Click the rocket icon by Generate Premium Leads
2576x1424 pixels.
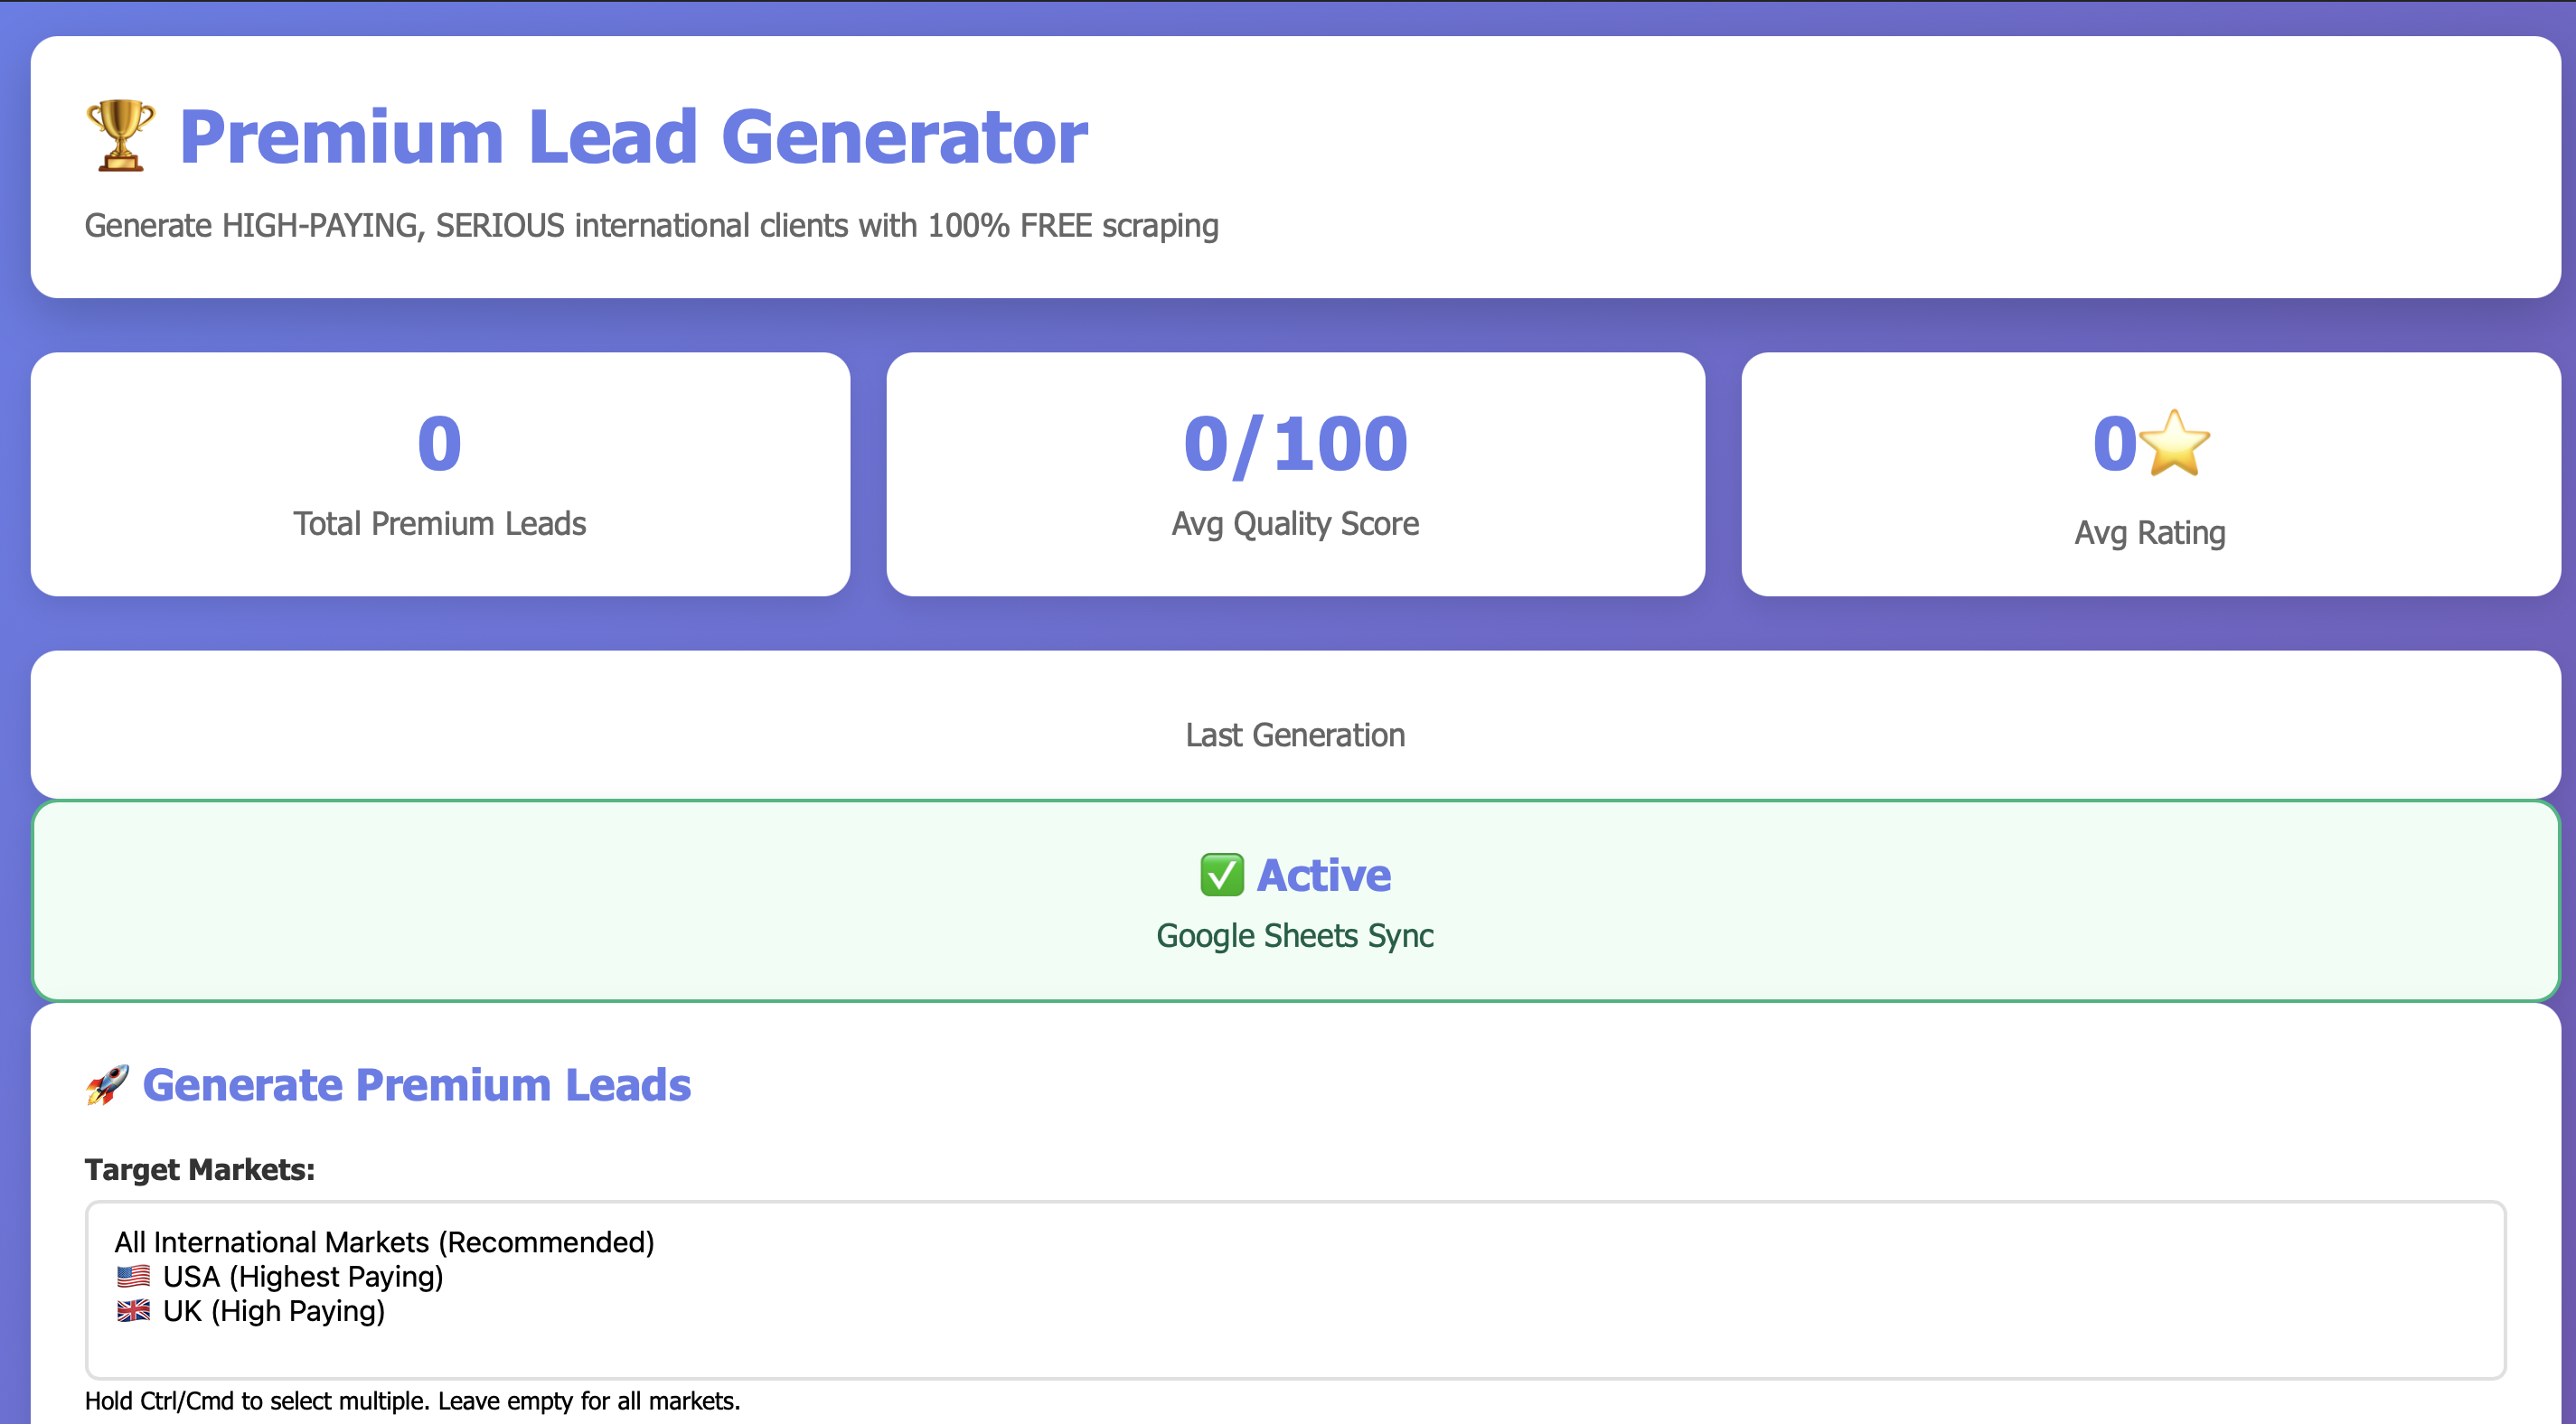[107, 1085]
